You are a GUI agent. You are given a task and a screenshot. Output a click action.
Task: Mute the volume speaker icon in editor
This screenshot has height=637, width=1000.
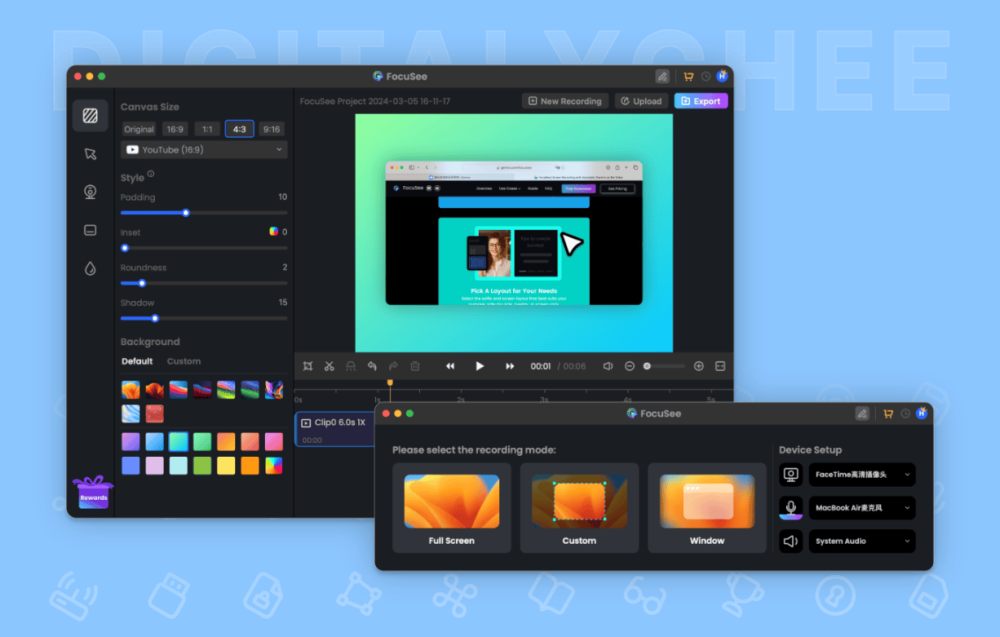[608, 366]
